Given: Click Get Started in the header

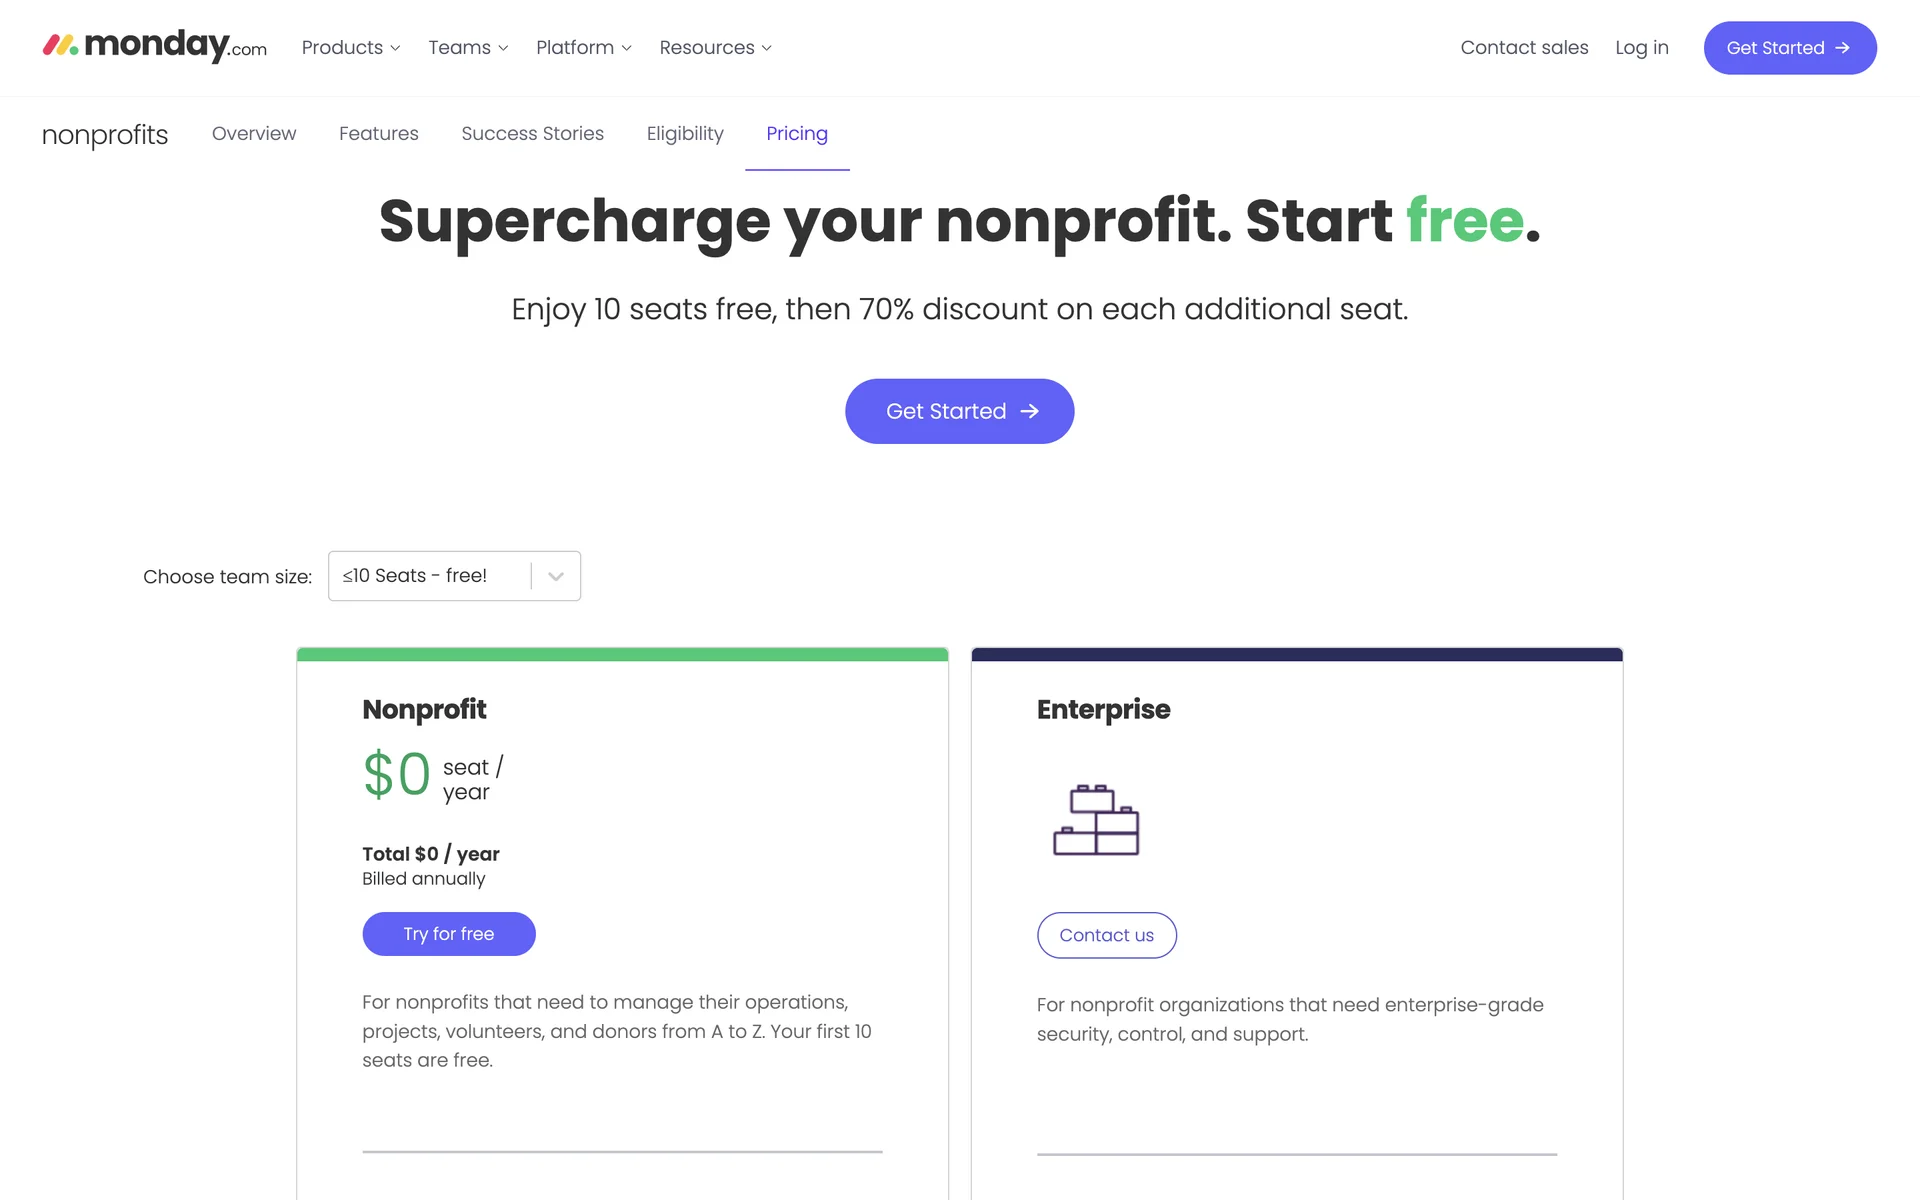Looking at the screenshot, I should click(x=1789, y=48).
